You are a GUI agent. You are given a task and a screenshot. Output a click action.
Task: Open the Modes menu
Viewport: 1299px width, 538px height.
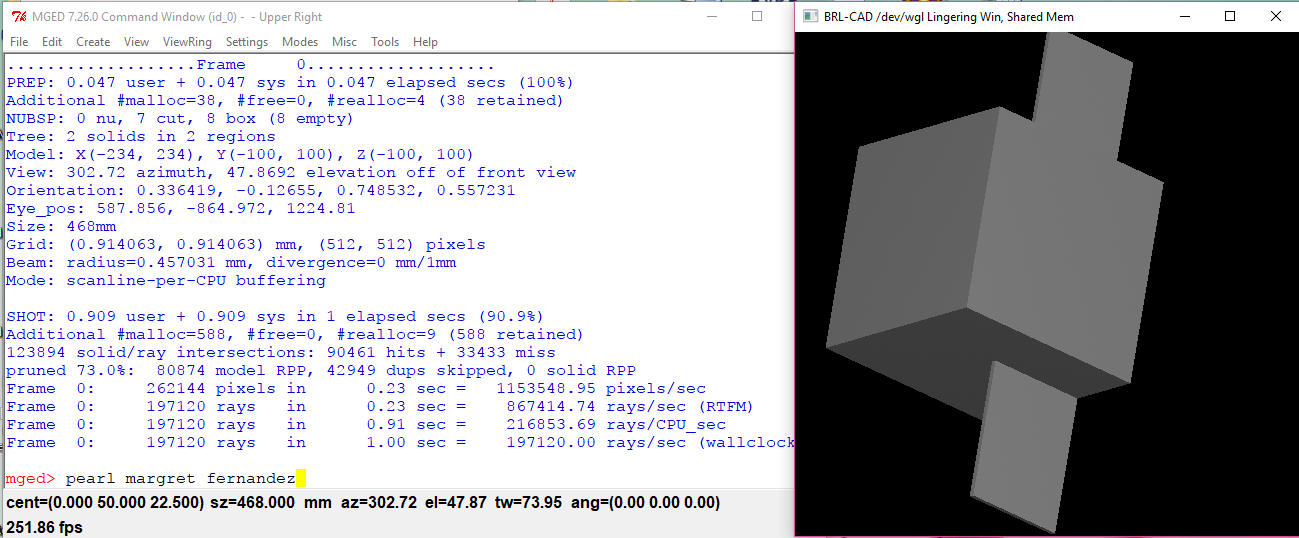tap(300, 42)
